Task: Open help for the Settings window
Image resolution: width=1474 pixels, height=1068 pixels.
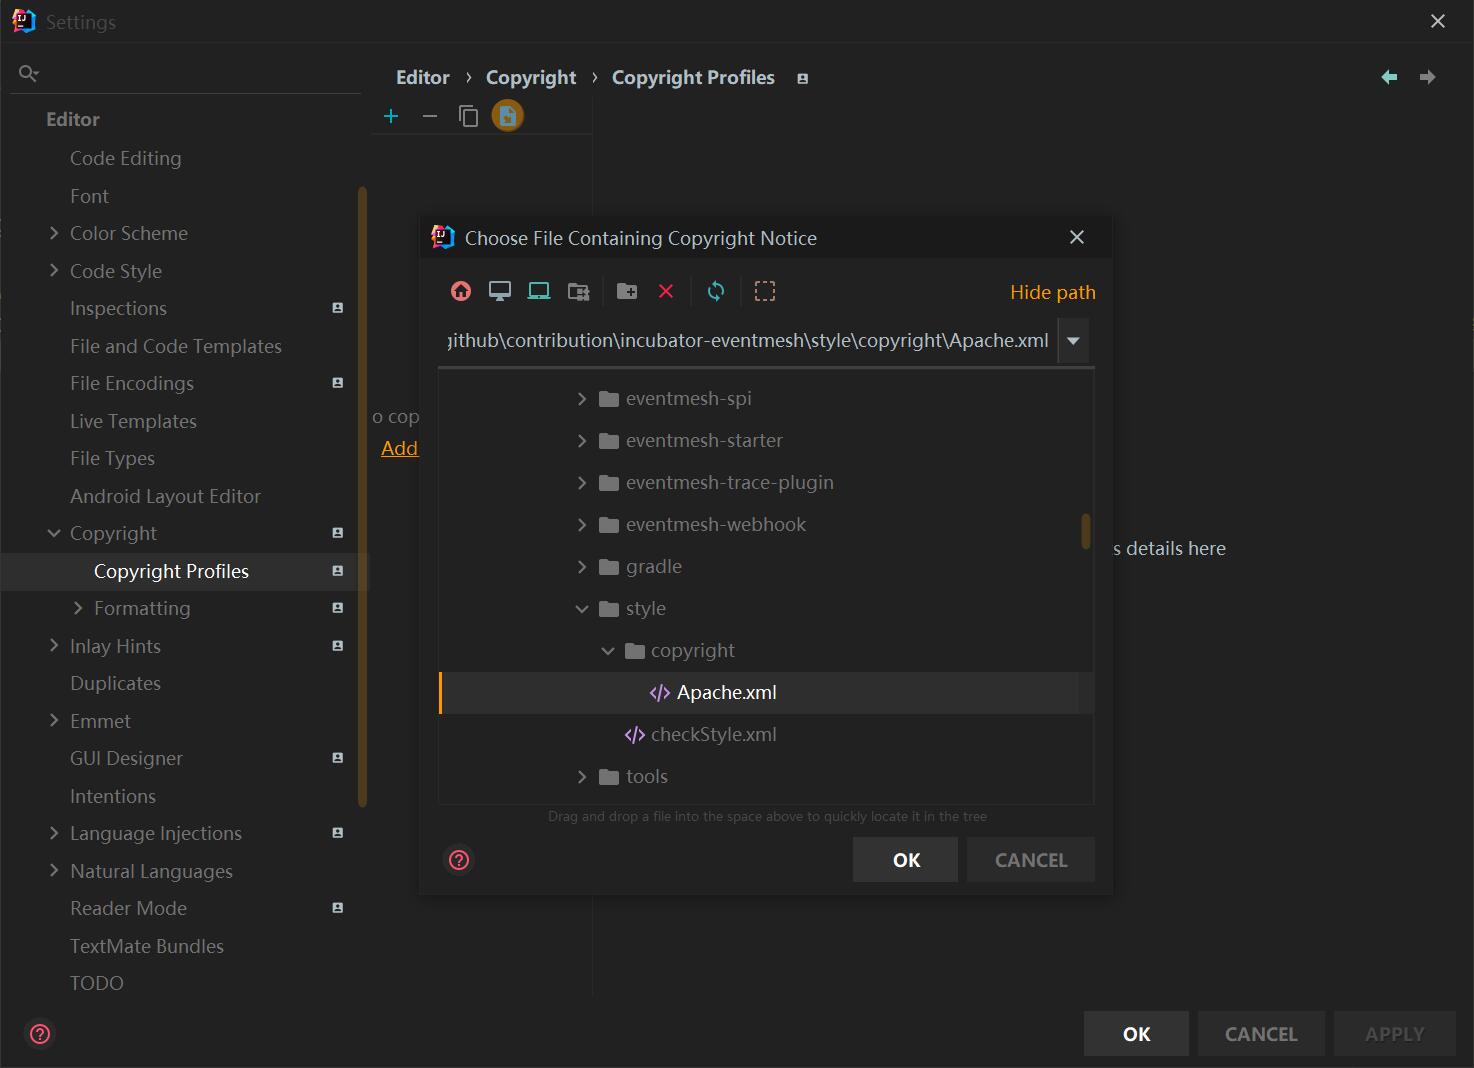Action: point(40,1034)
